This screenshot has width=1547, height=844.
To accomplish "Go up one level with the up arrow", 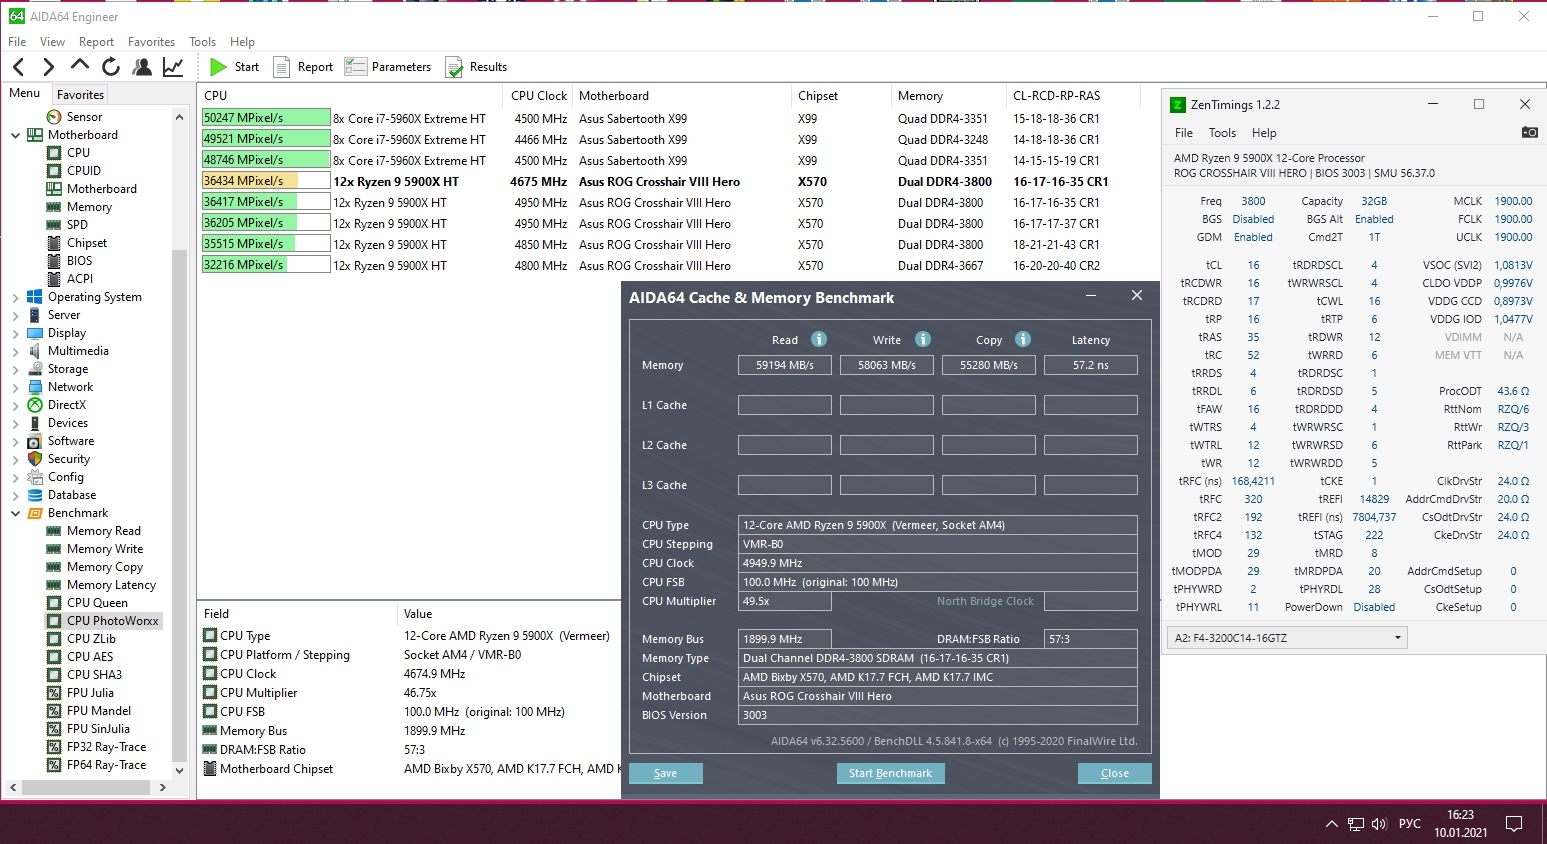I will pos(80,66).
